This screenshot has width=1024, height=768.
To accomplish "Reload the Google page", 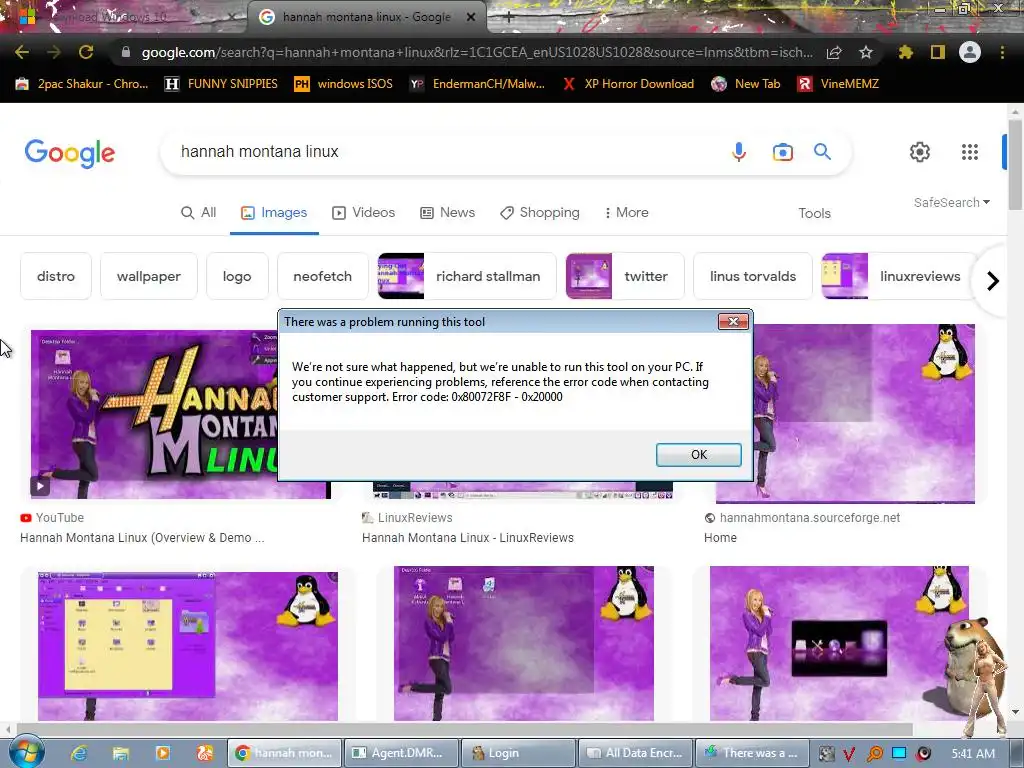I will click(x=86, y=52).
